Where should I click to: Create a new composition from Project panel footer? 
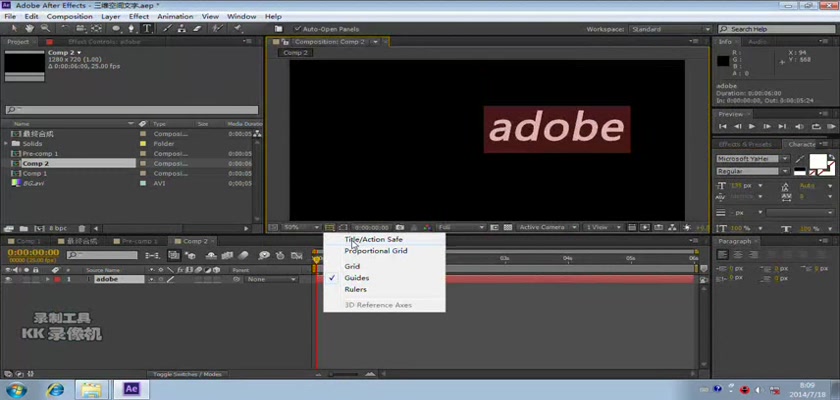click(40, 228)
